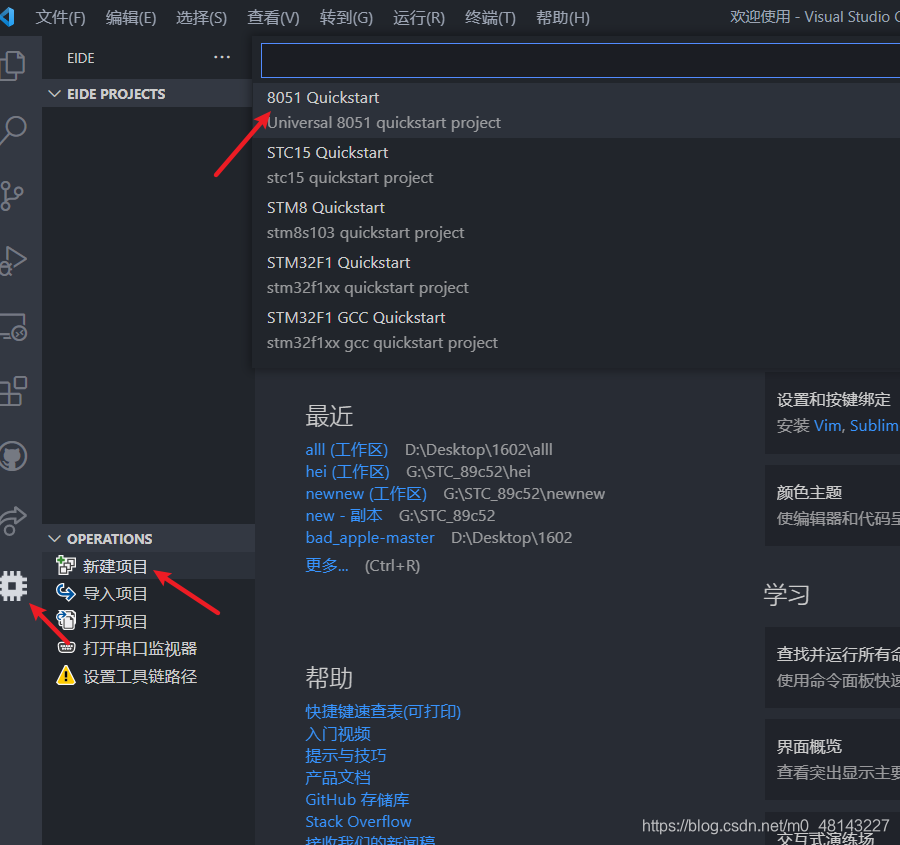900x845 pixels.
Task: Open the 编辑(E) menu
Action: (x=131, y=18)
